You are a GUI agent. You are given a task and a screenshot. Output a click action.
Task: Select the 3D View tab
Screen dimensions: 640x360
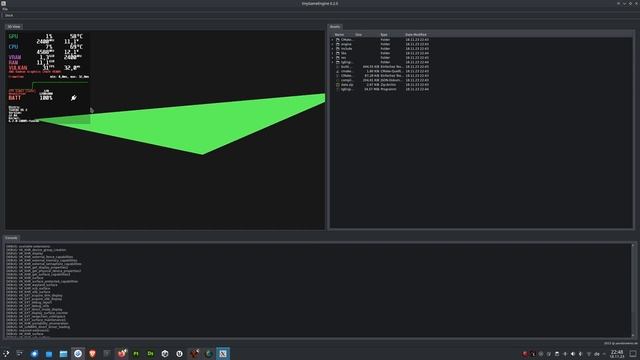14,27
